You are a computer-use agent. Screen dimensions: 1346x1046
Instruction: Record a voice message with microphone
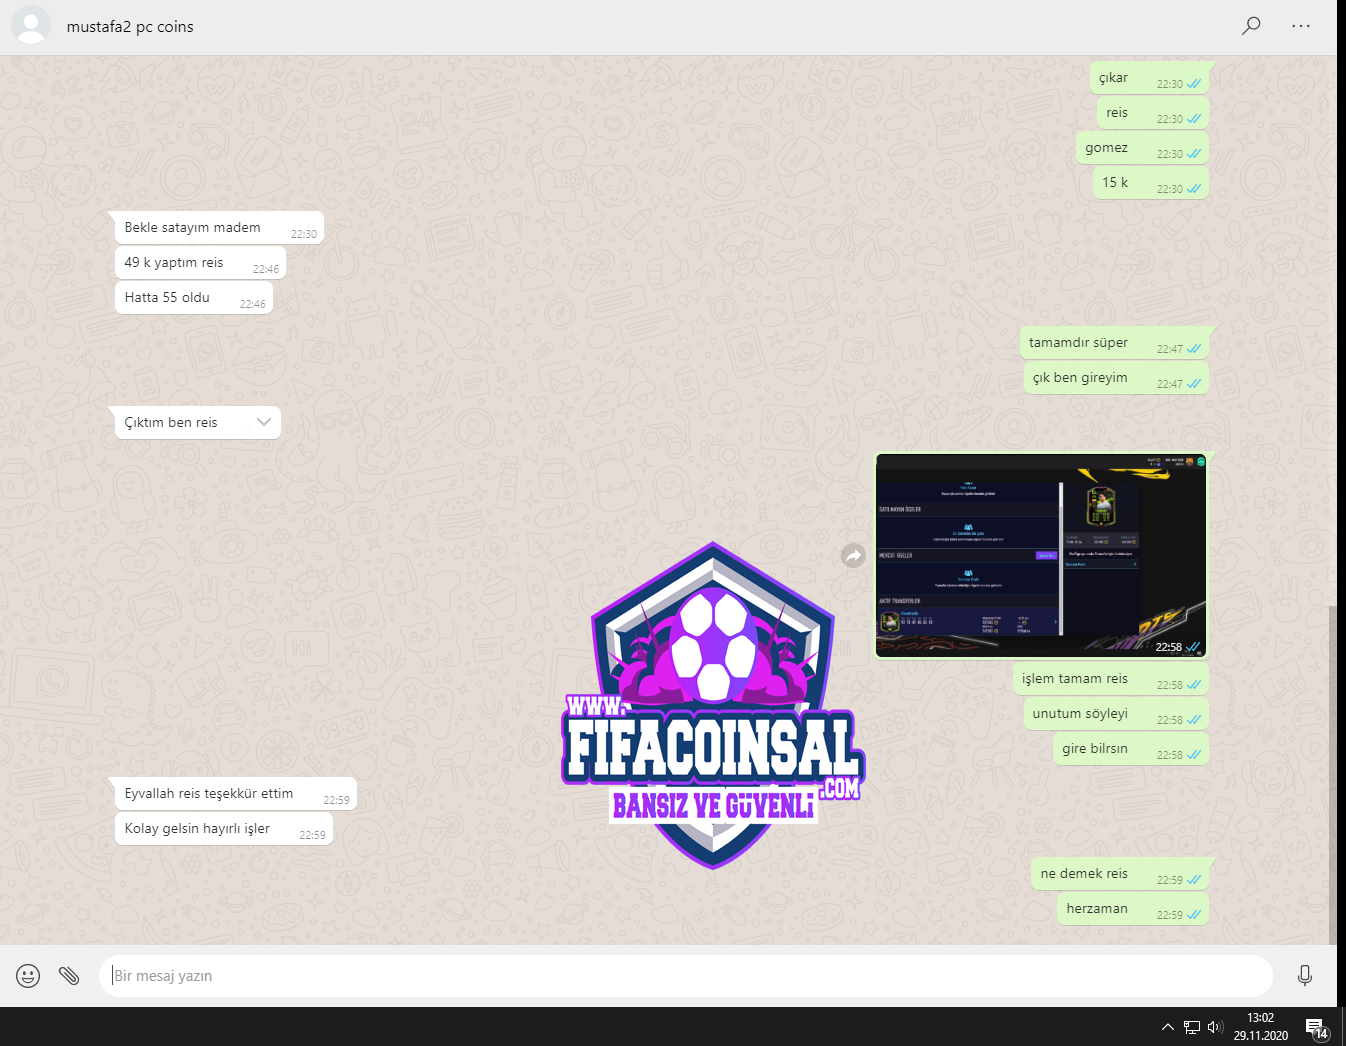point(1304,976)
